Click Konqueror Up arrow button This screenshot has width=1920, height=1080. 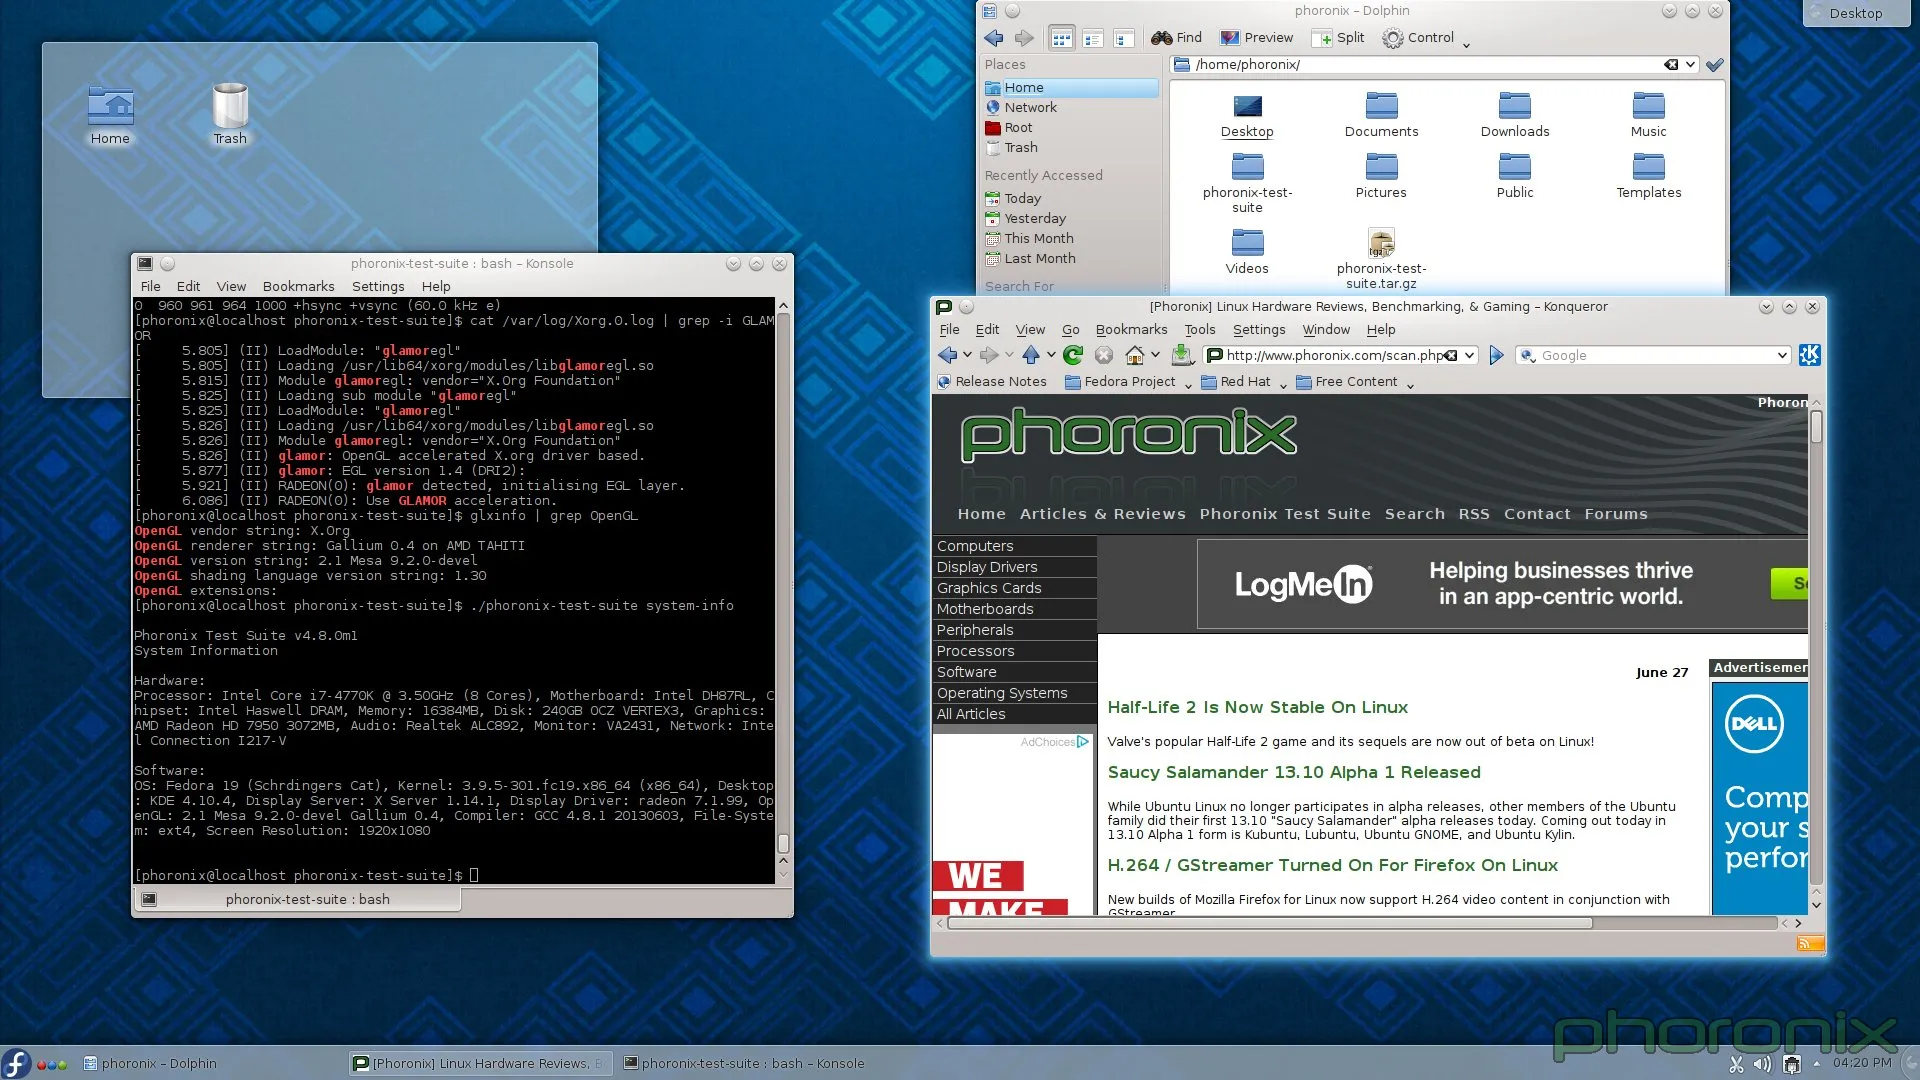(1031, 355)
